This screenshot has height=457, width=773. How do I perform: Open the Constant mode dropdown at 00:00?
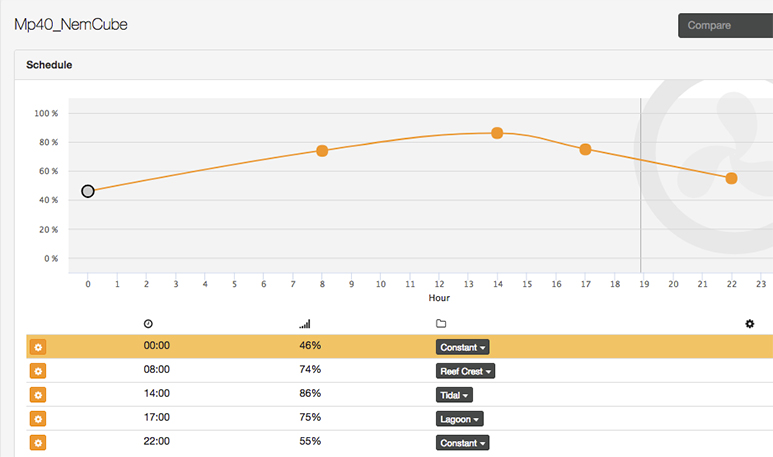463,347
